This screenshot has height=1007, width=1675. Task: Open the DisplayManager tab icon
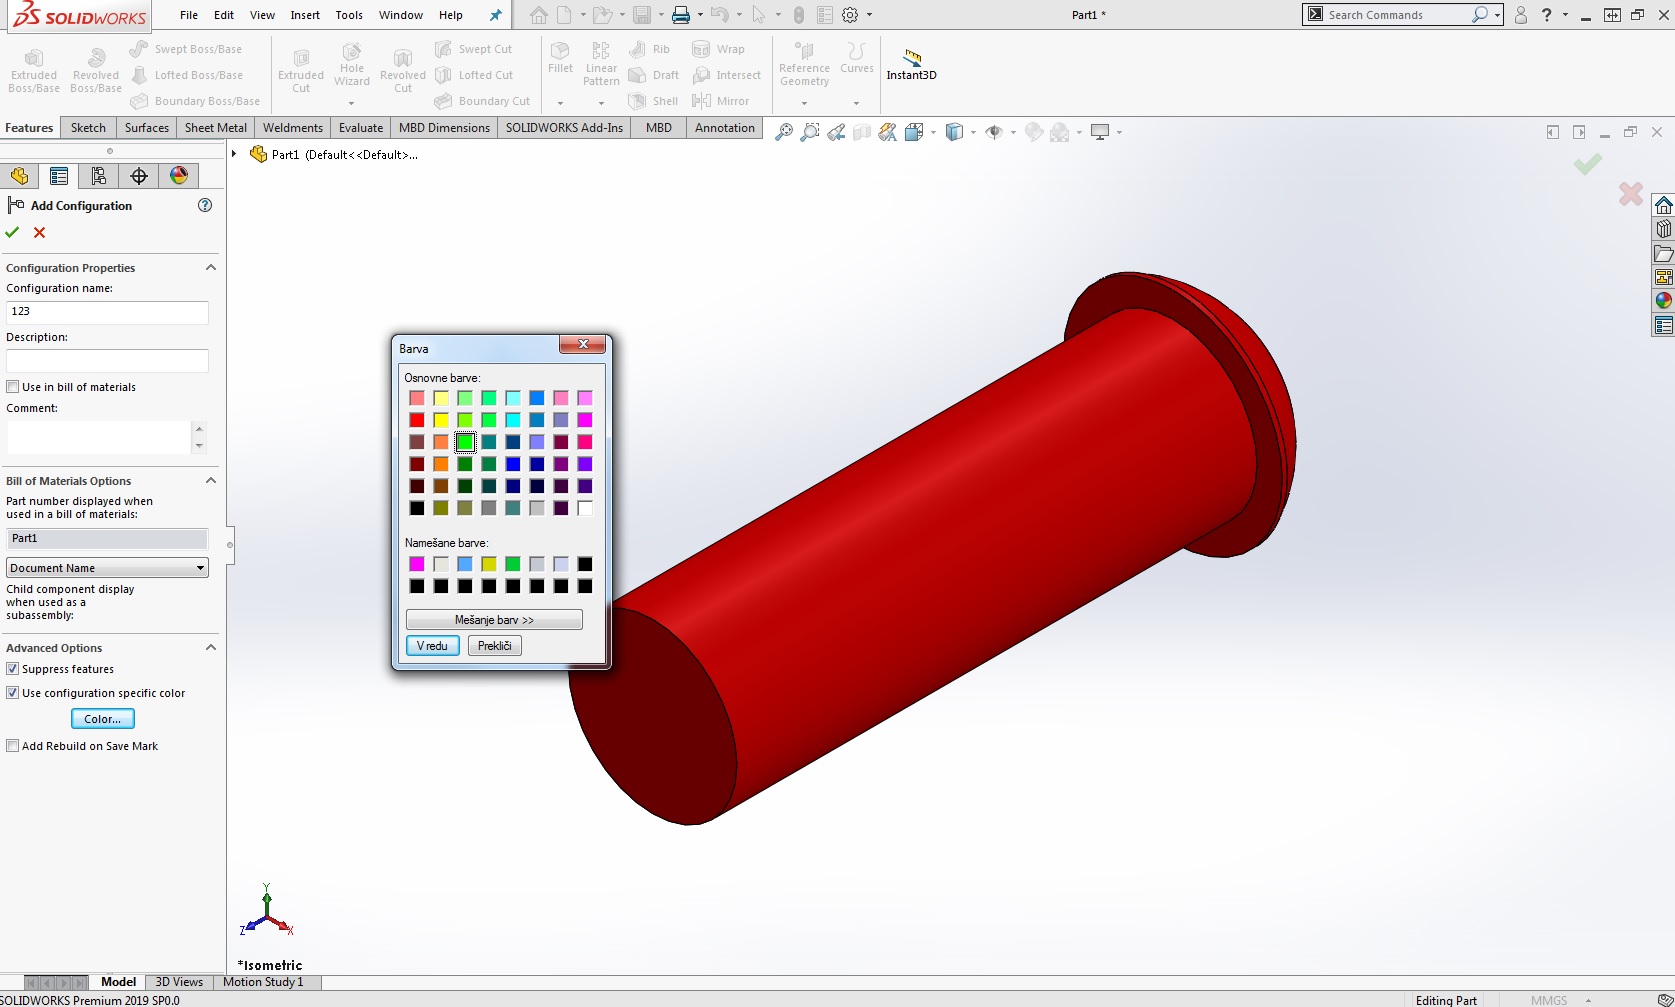(x=179, y=176)
